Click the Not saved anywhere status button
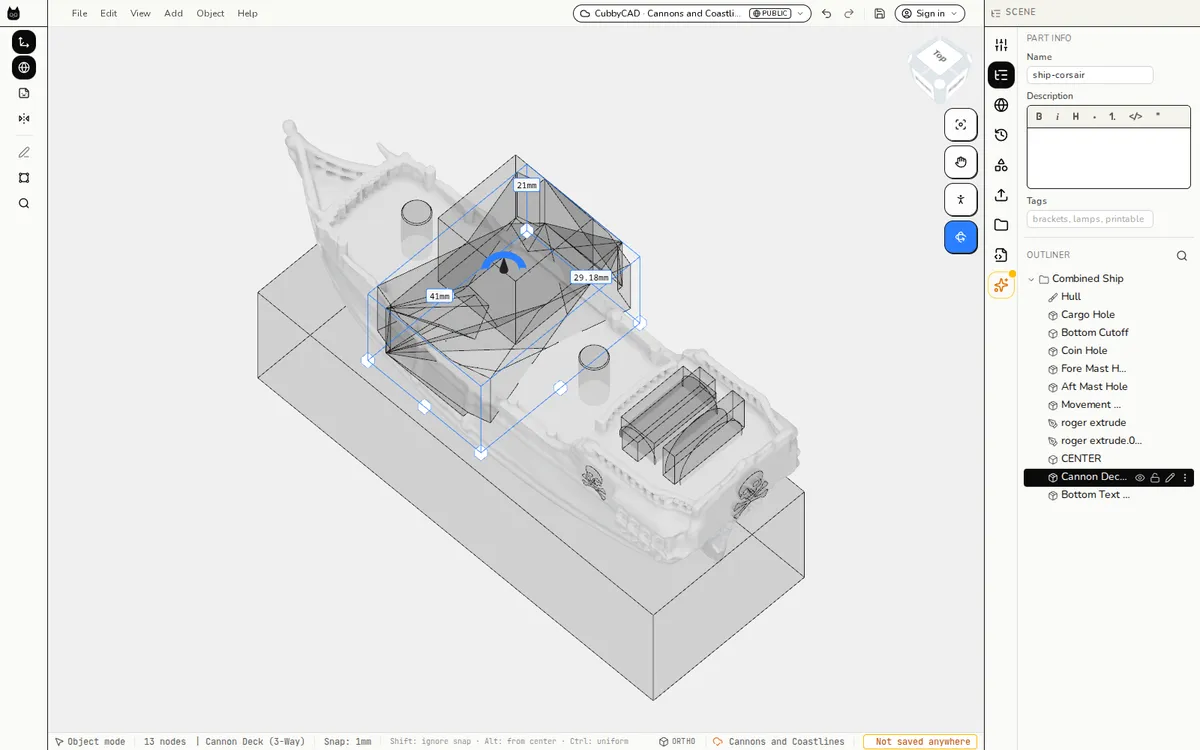Viewport: 1200px width, 750px height. [920, 742]
